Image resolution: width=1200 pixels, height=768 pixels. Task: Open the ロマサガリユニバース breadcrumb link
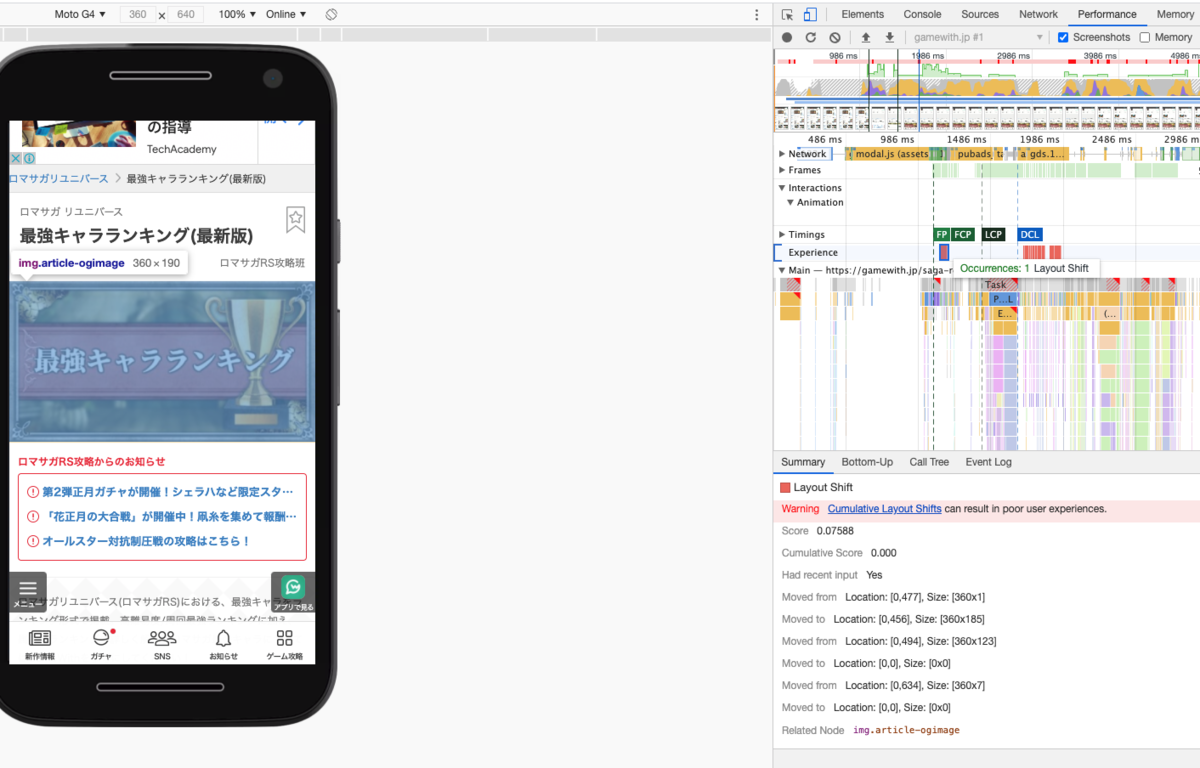pos(59,178)
